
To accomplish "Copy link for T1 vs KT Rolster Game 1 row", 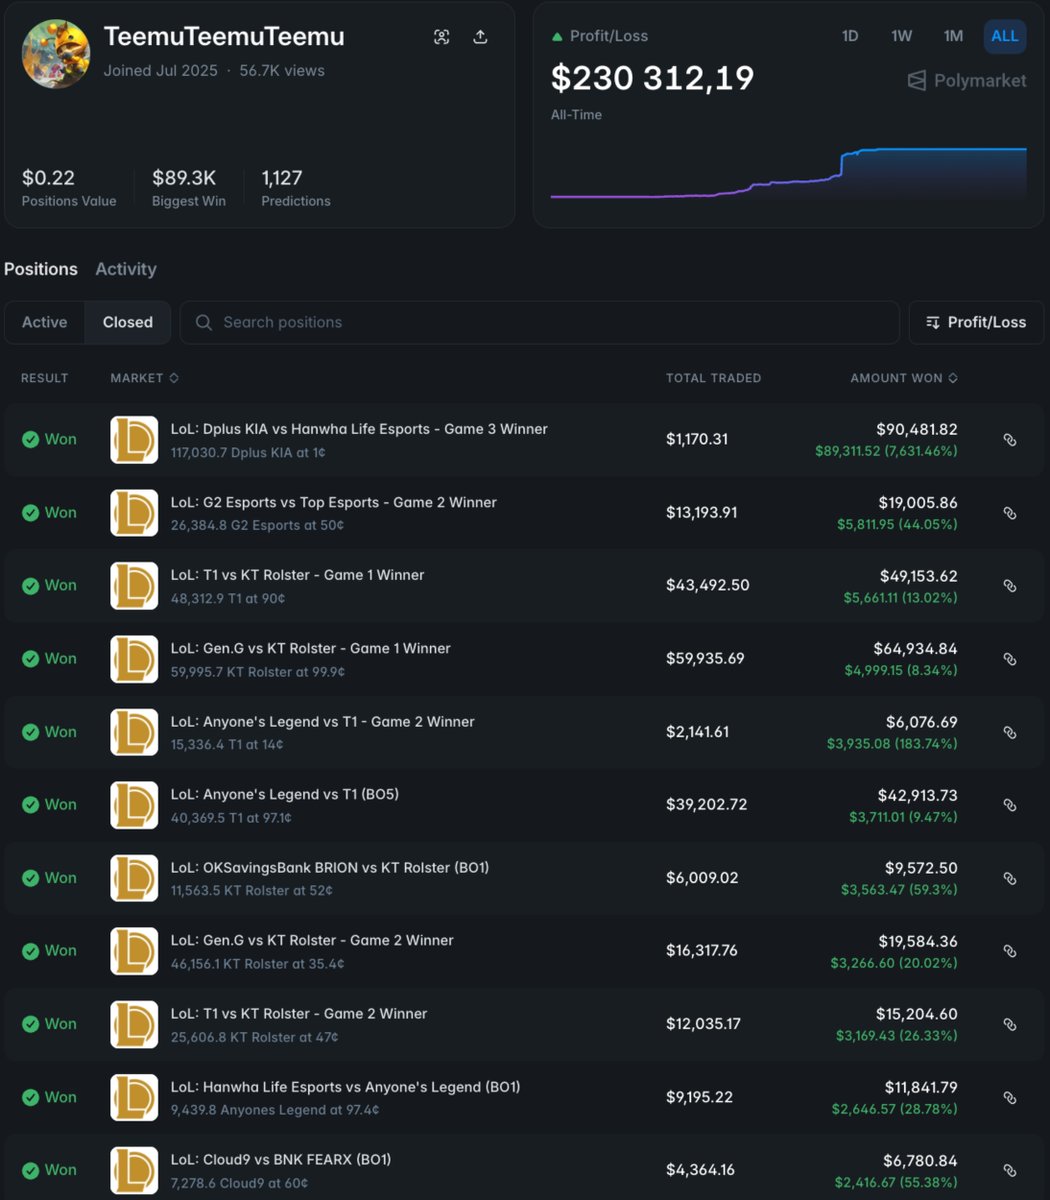I will point(1010,586).
